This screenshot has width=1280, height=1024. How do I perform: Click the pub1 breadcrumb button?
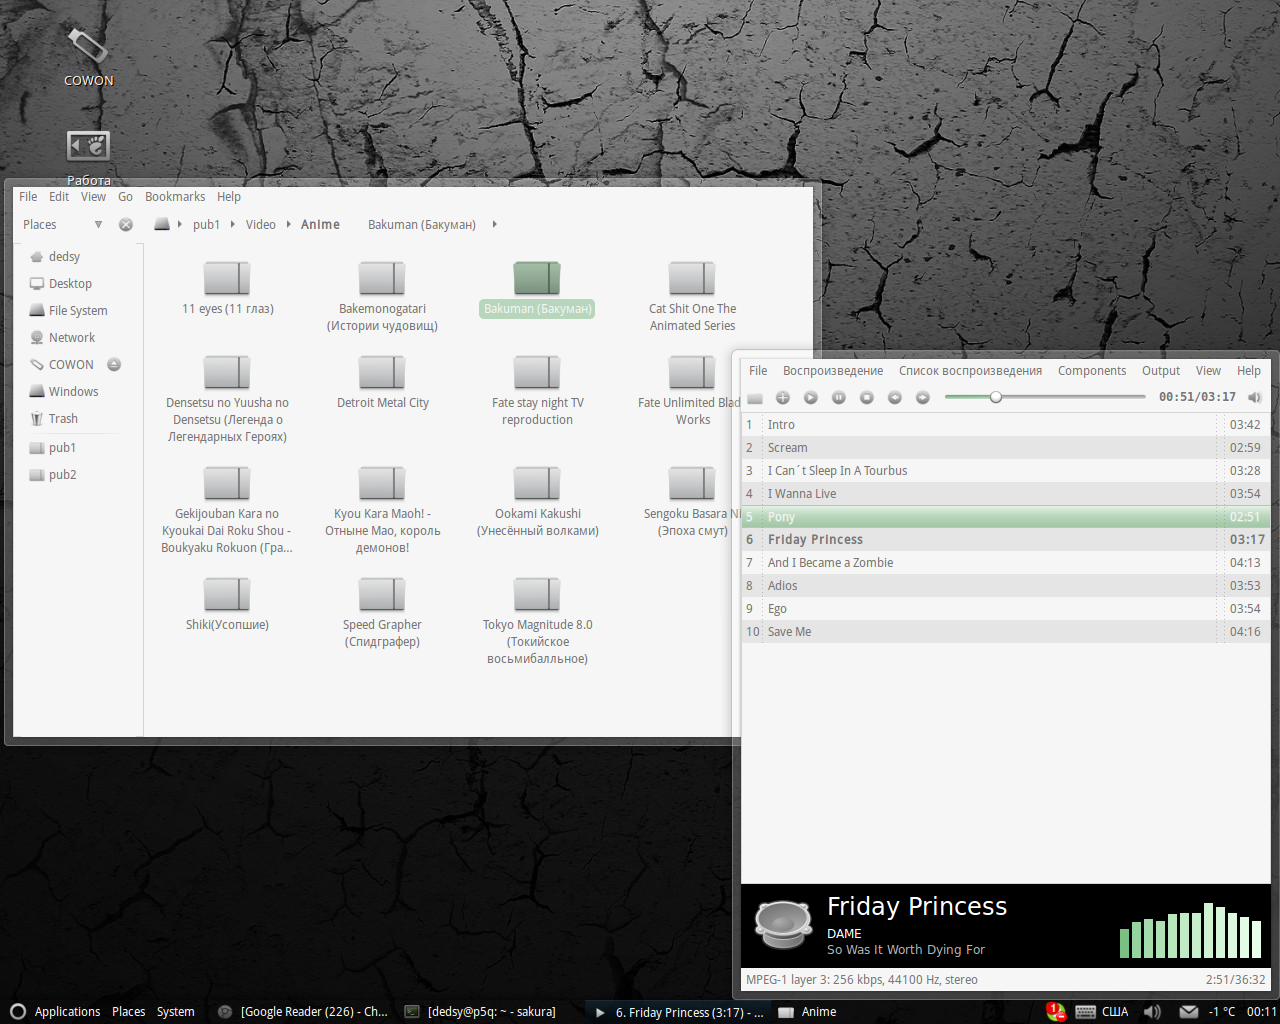(x=206, y=225)
